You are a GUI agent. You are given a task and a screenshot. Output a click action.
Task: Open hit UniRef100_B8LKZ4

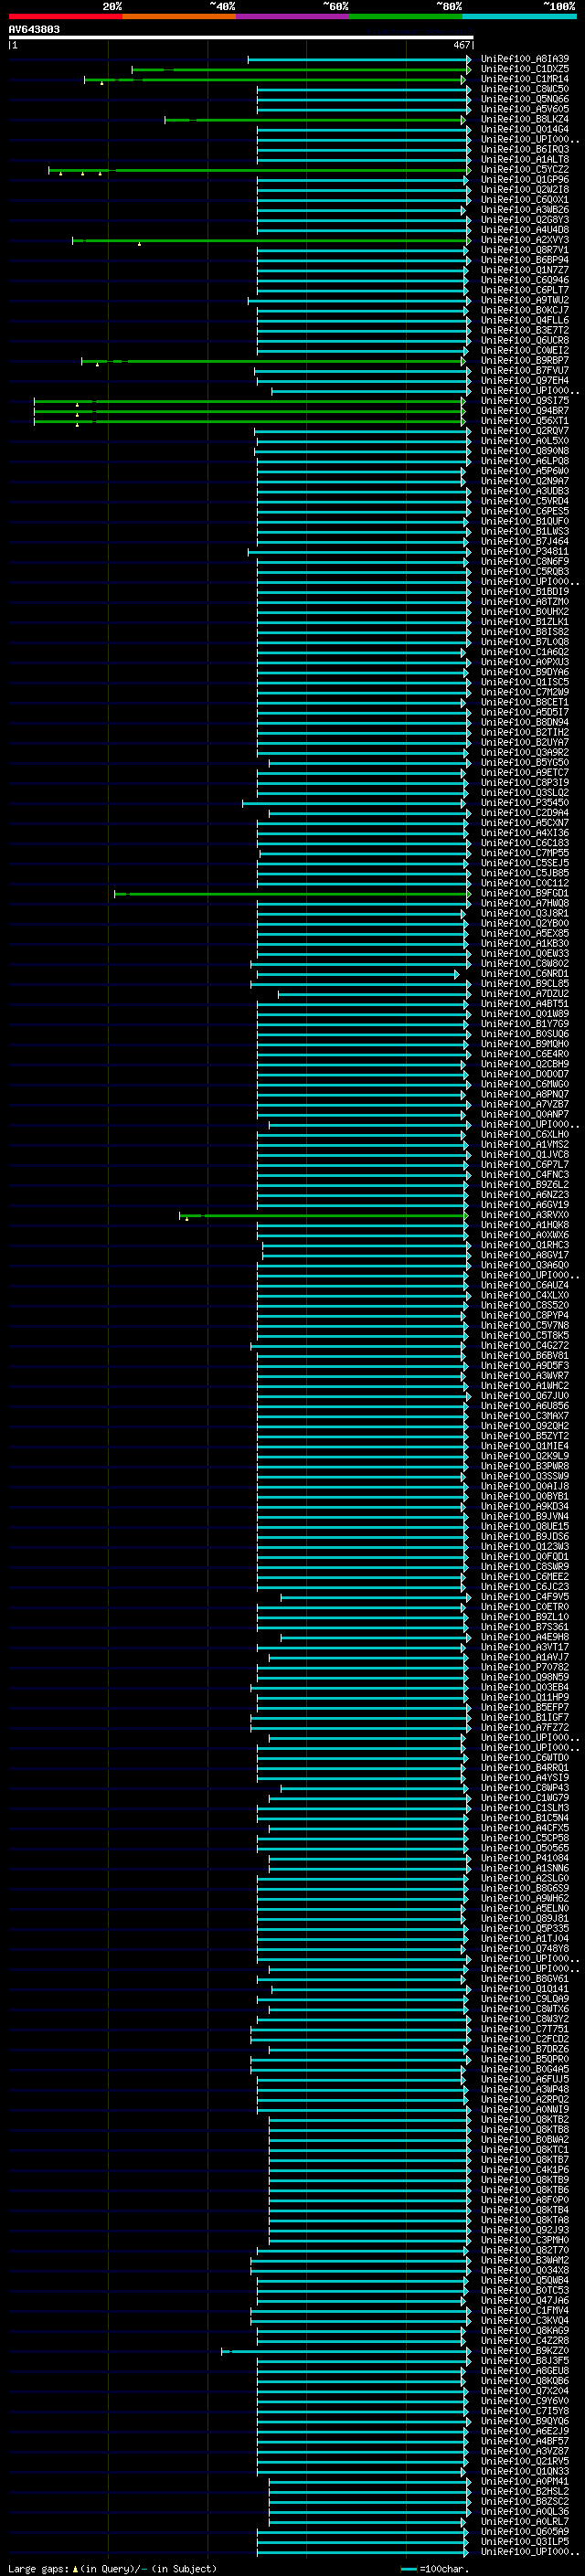click(525, 119)
